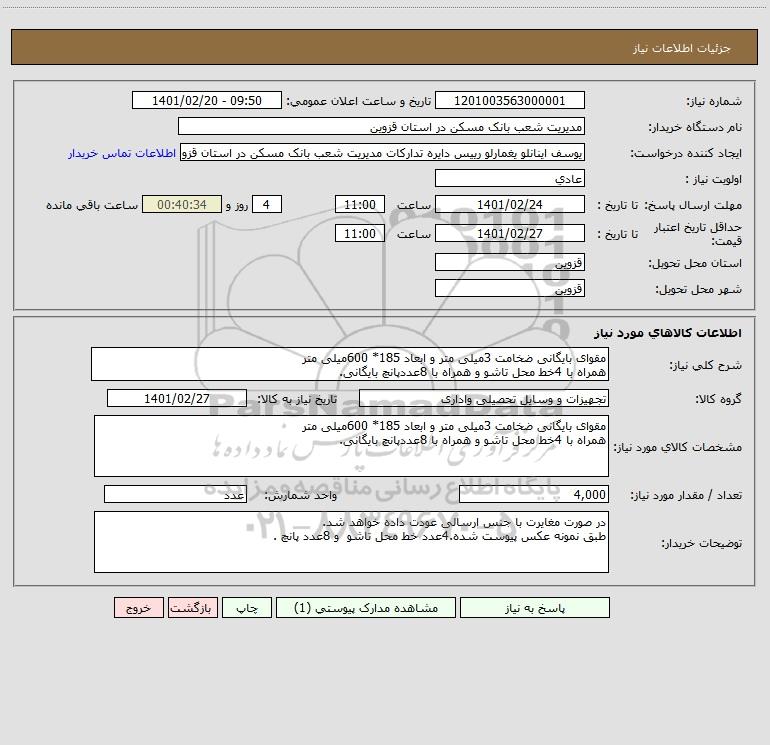Click the header 'جزئیات اطلاعات نیاز'
The height and width of the screenshot is (745, 770).
682,48
